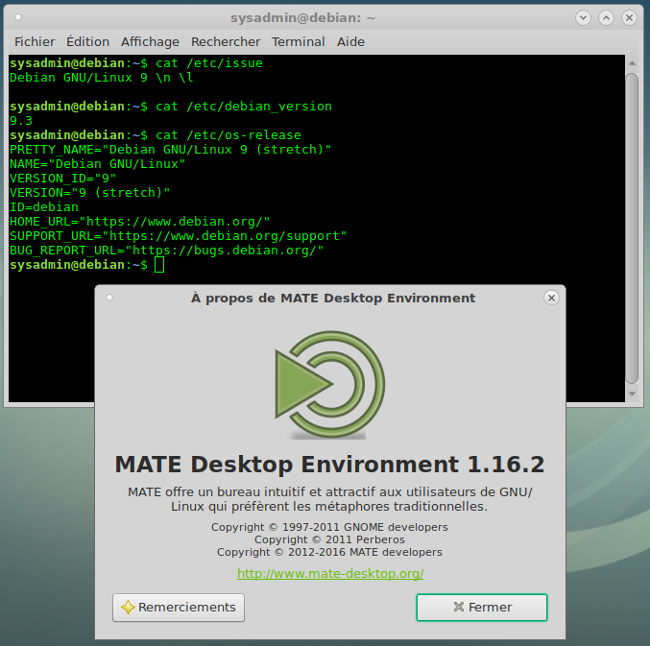Click the 'VERSION="9 (stretch)"' line

pyautogui.click(x=90, y=192)
